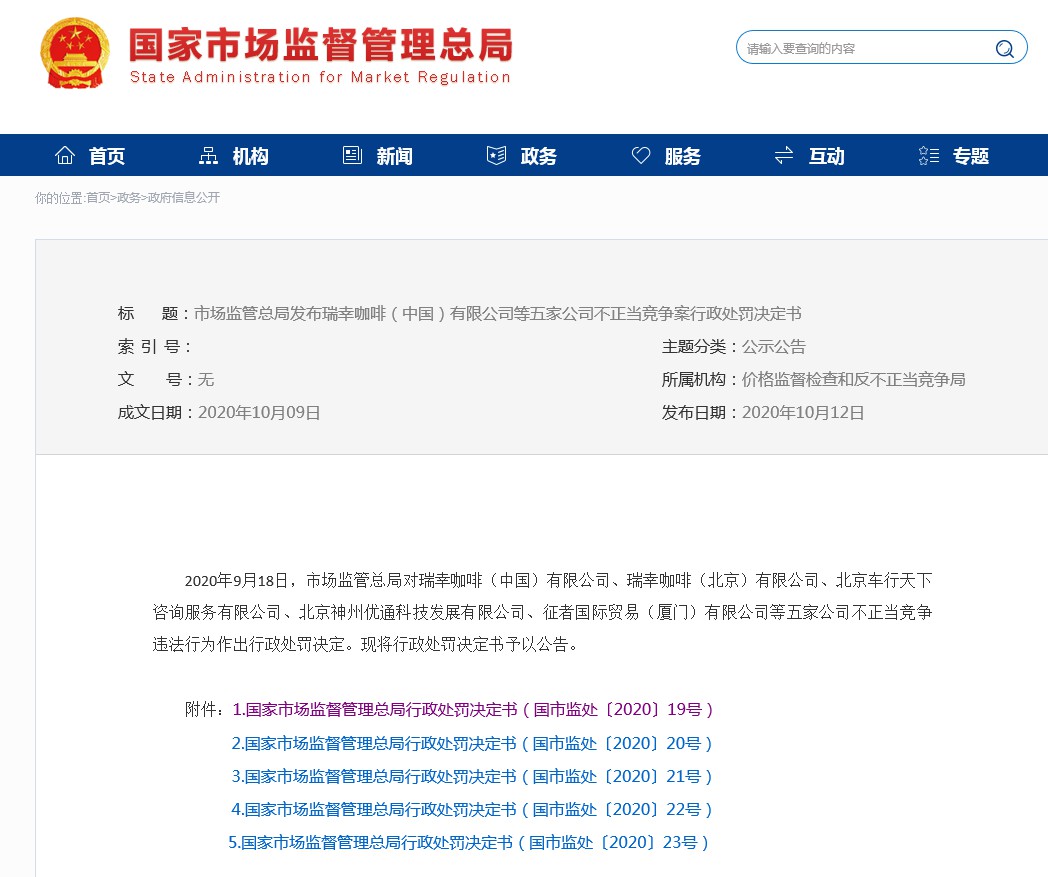
Task: Open the 新闻 navigation menu item
Action: pos(394,156)
